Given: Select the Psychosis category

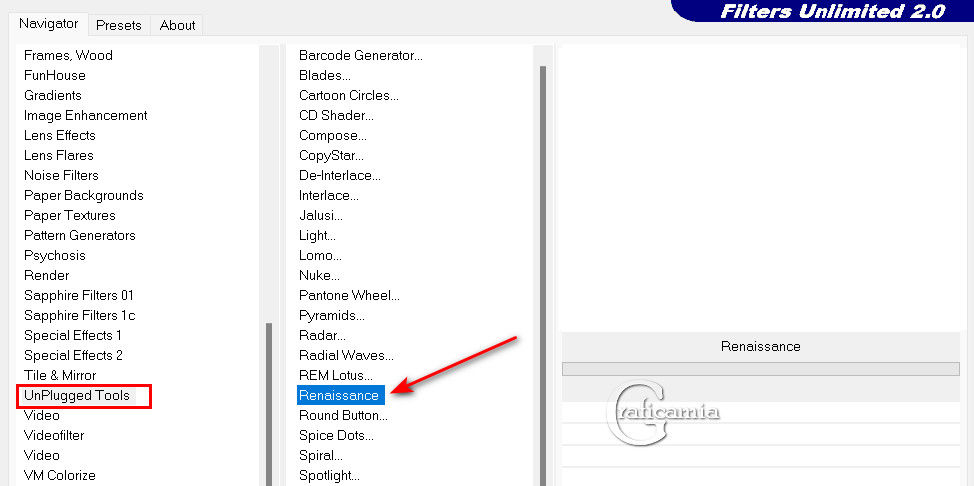Looking at the screenshot, I should tap(55, 255).
